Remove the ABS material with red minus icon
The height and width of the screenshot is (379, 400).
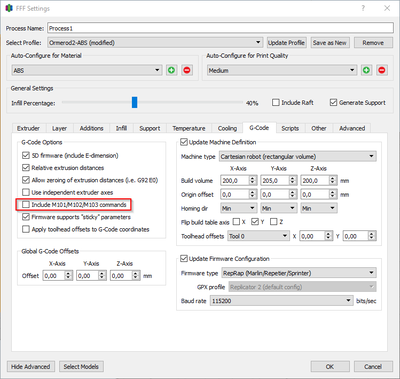point(187,70)
